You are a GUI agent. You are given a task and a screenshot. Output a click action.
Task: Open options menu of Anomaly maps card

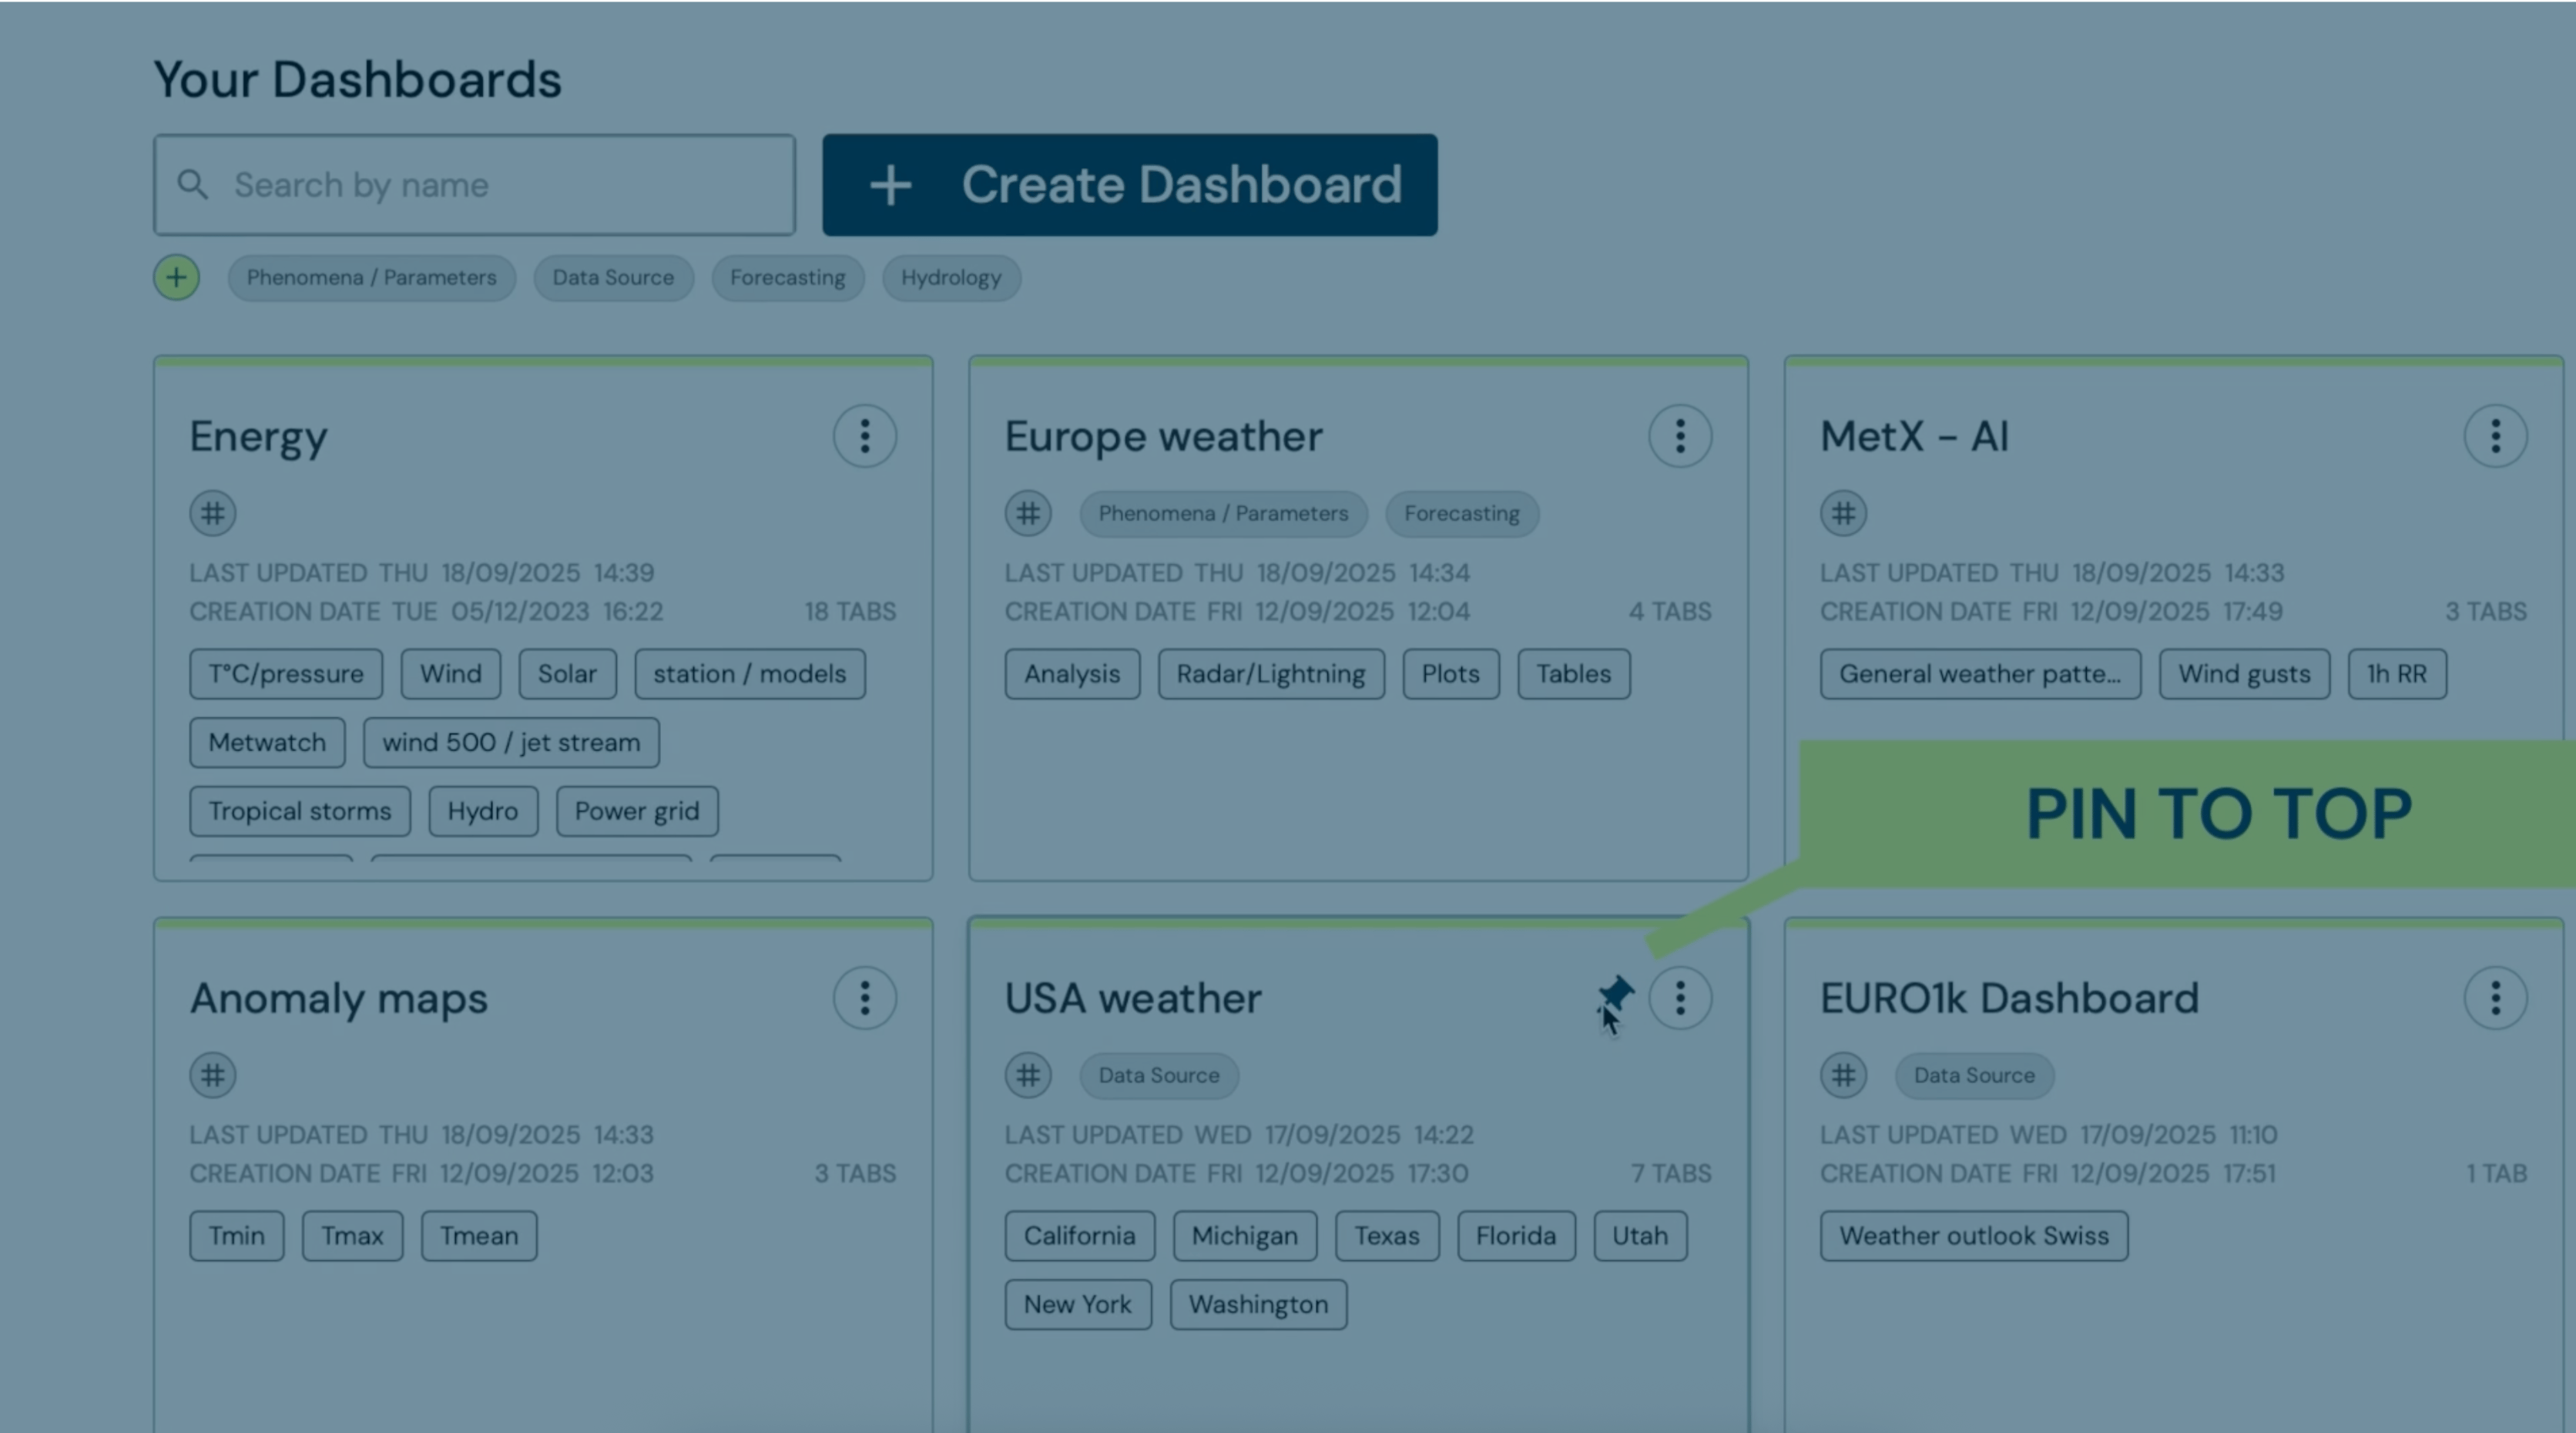864,998
